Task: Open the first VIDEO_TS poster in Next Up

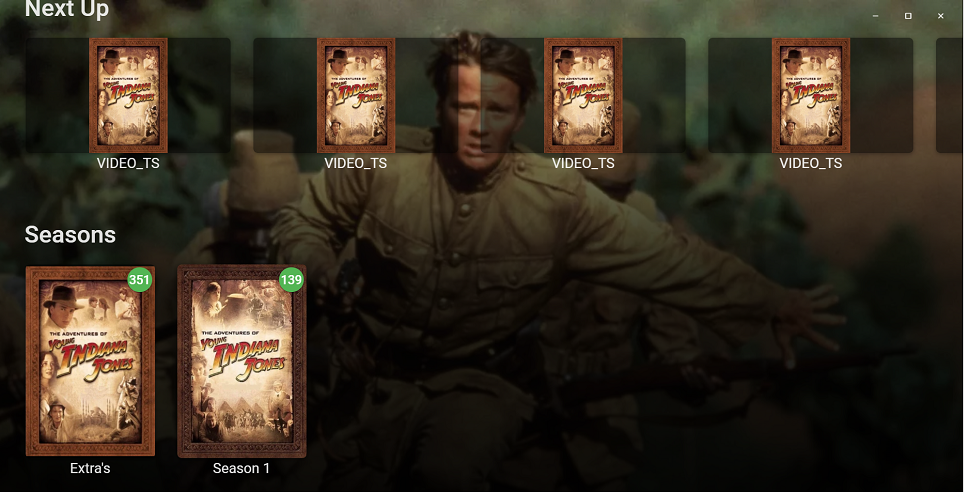Action: coord(128,95)
